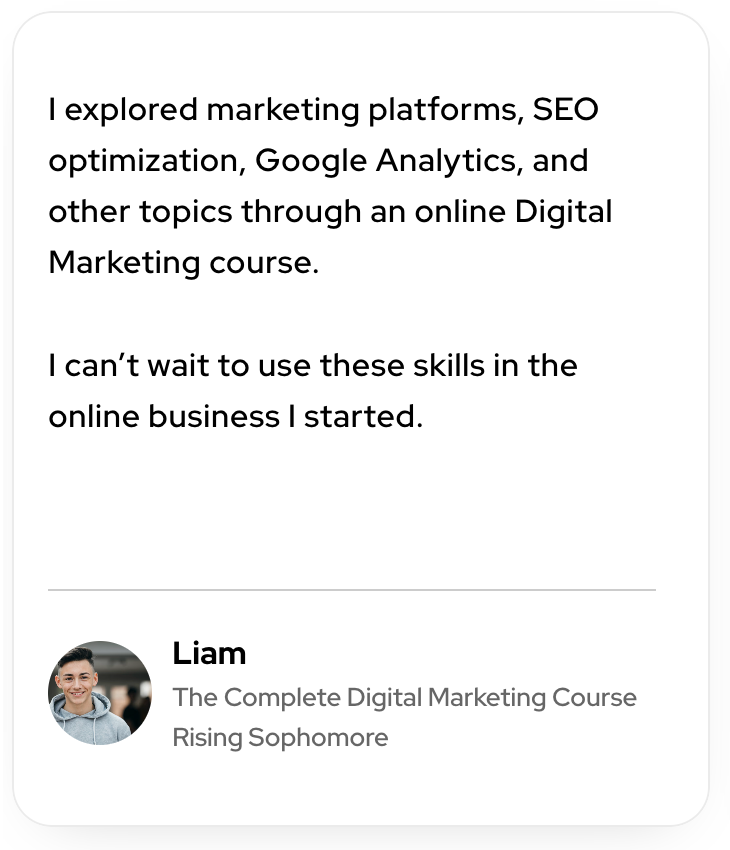Click the horizontal divider above Liam
The height and width of the screenshot is (850, 730).
click(352, 589)
